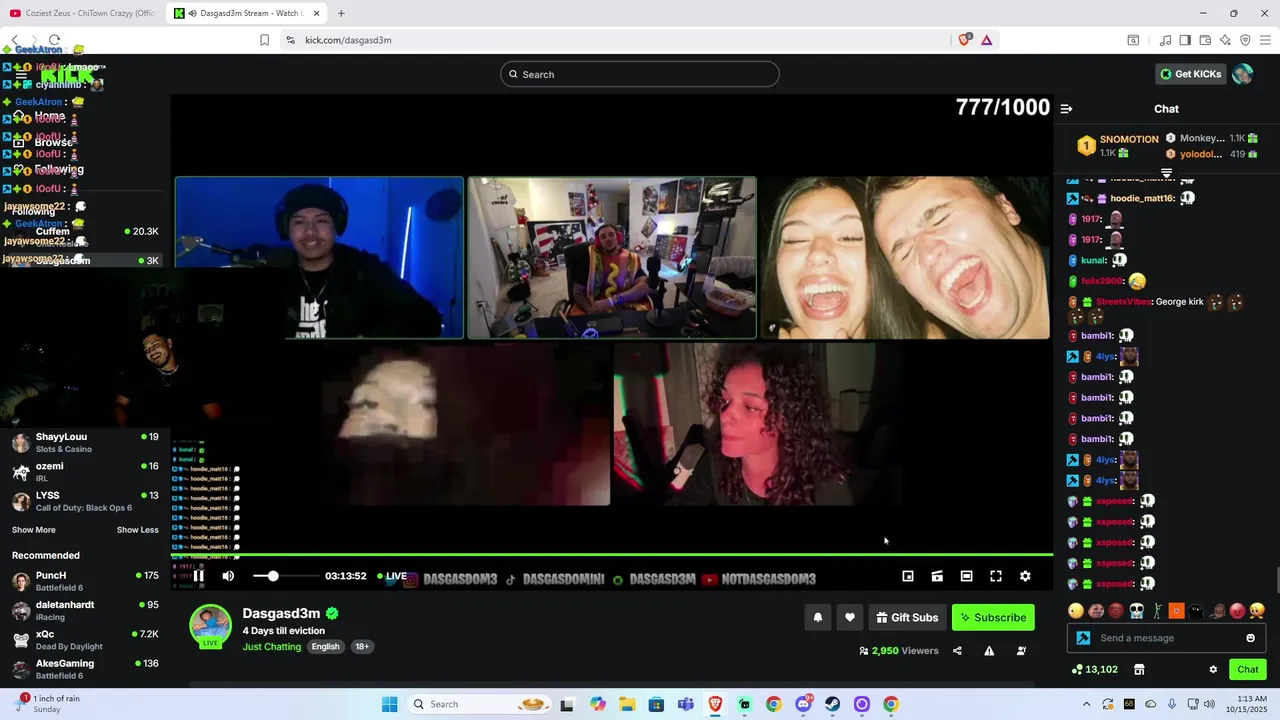Enter fullscreen mode in the player
Image resolution: width=1280 pixels, height=720 pixels.
pos(996,576)
